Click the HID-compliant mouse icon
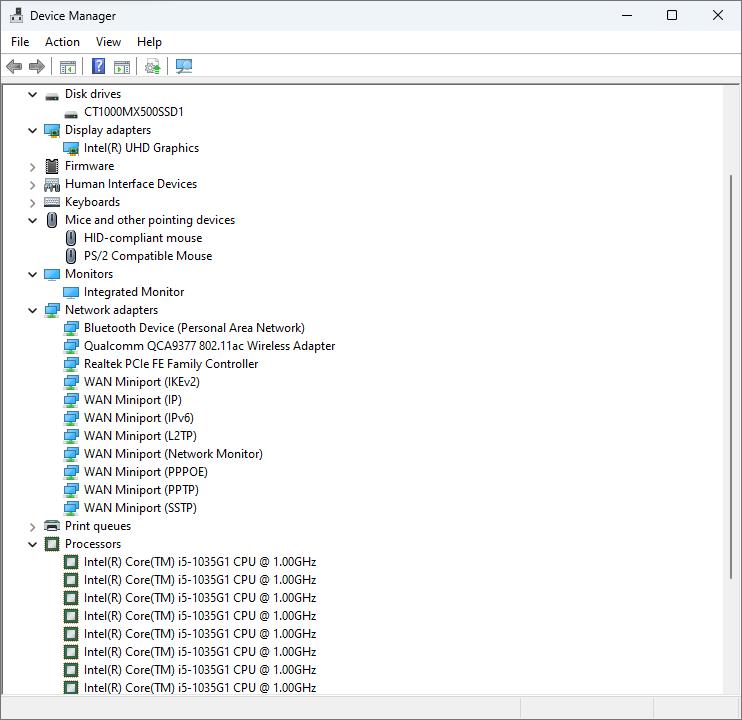This screenshot has height=720, width=742. pyautogui.click(x=71, y=238)
